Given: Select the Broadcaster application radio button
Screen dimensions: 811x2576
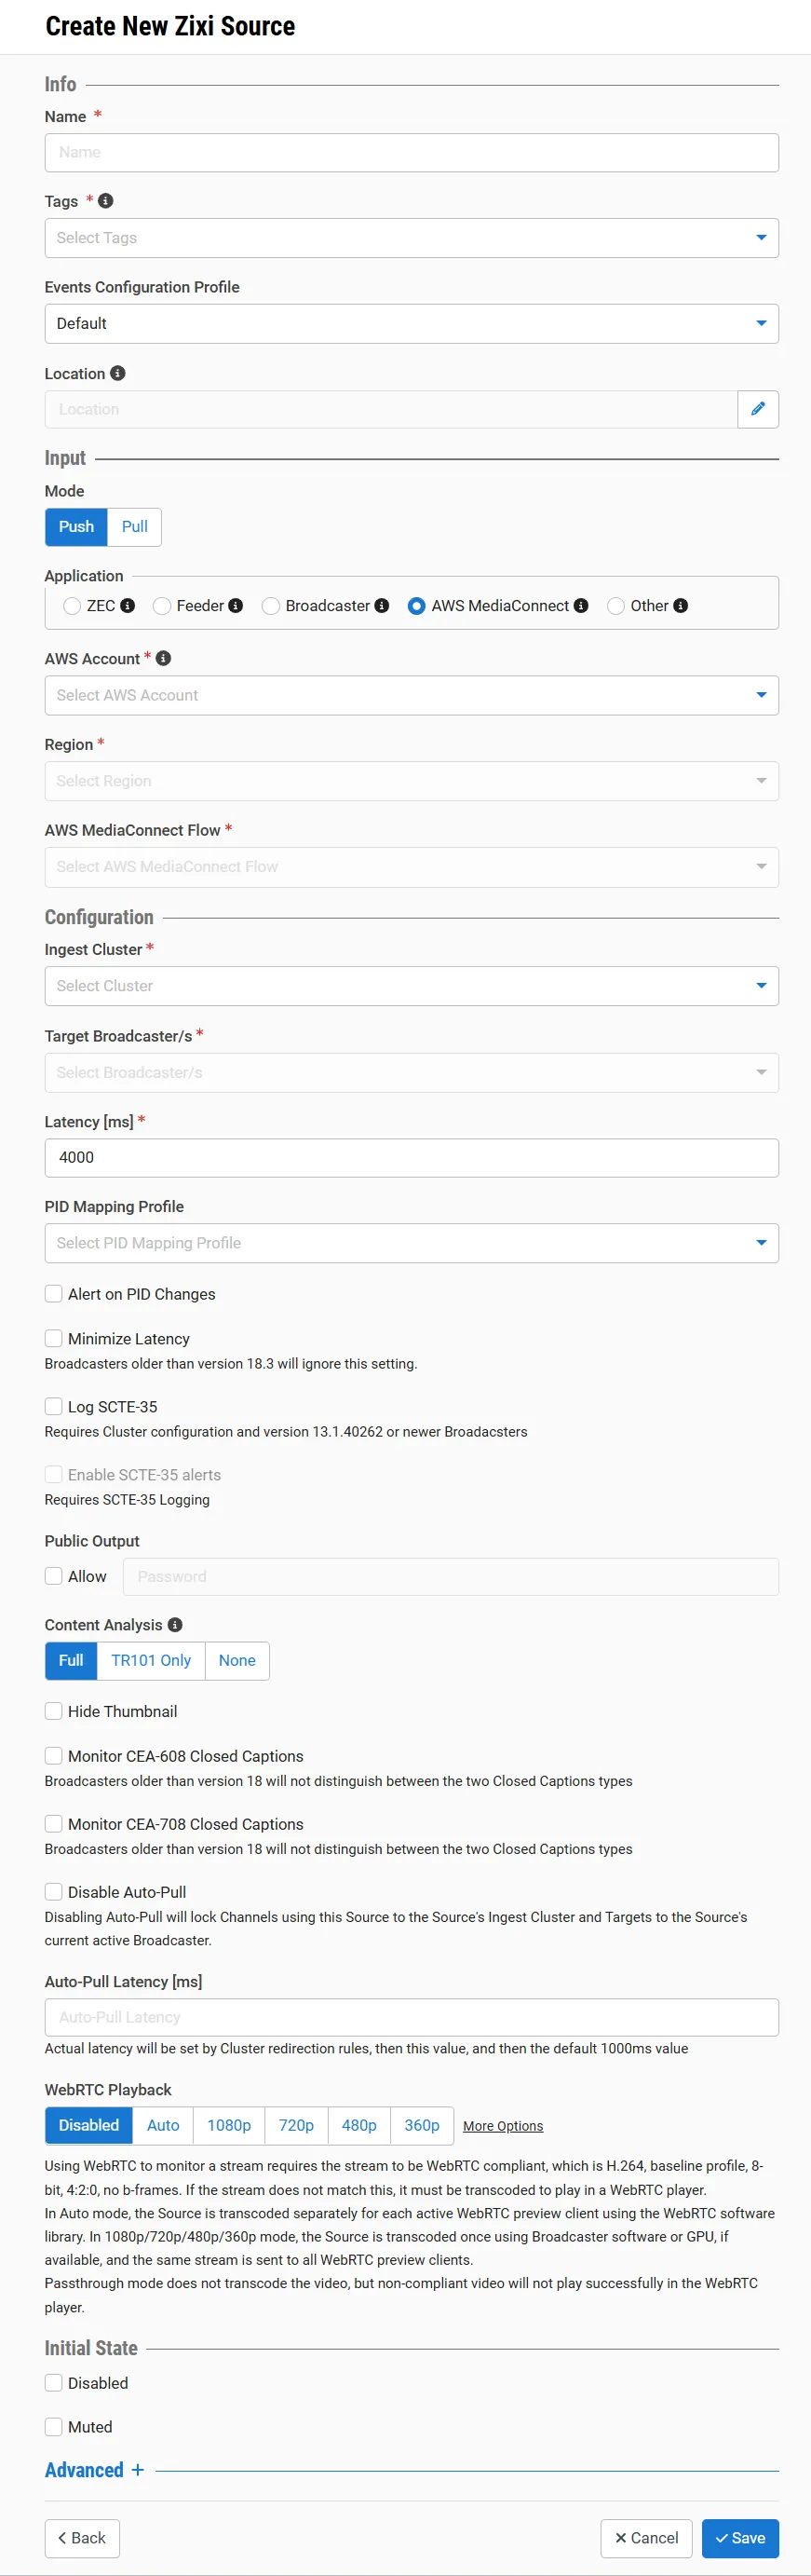Looking at the screenshot, I should (271, 606).
